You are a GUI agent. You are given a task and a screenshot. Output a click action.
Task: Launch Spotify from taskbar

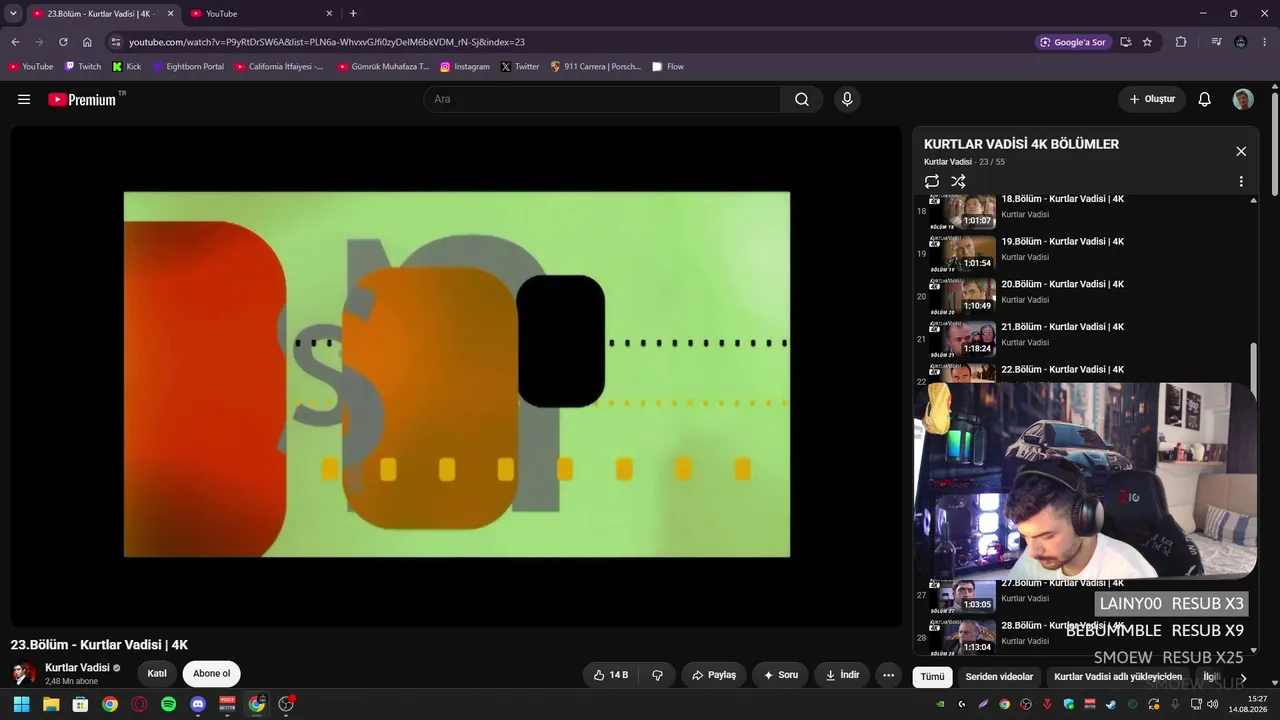coord(169,704)
